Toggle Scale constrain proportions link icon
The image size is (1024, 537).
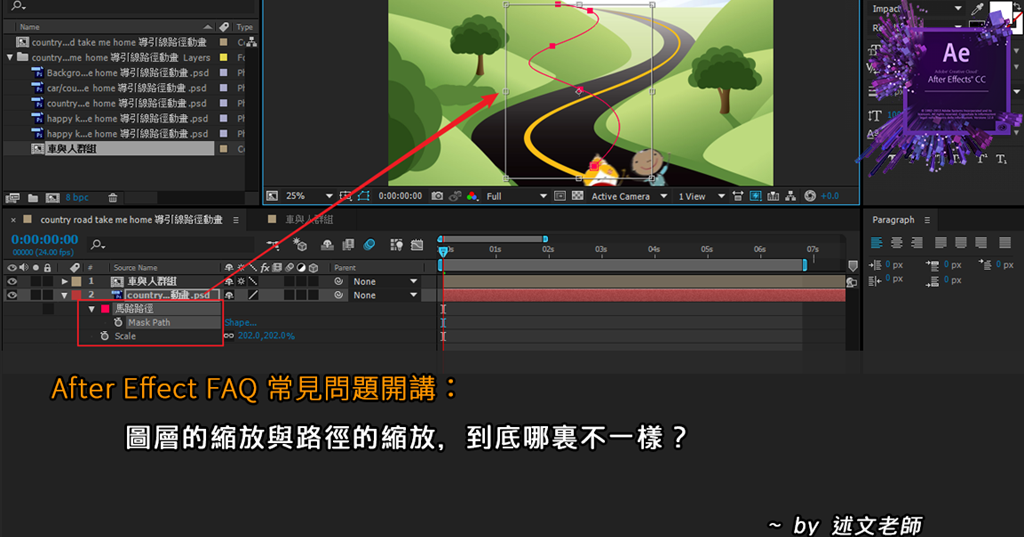click(229, 336)
